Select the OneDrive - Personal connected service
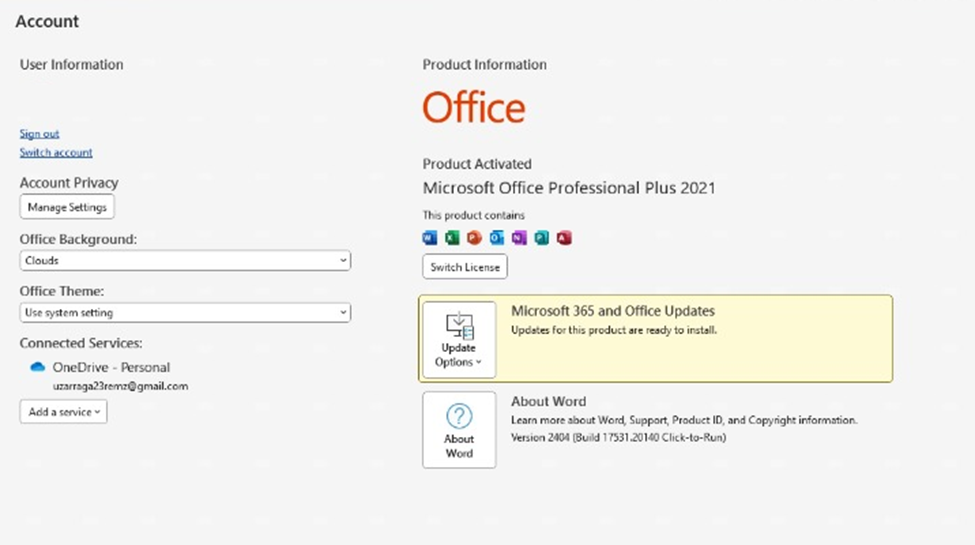Viewport: 975px width, 545px height. point(111,367)
